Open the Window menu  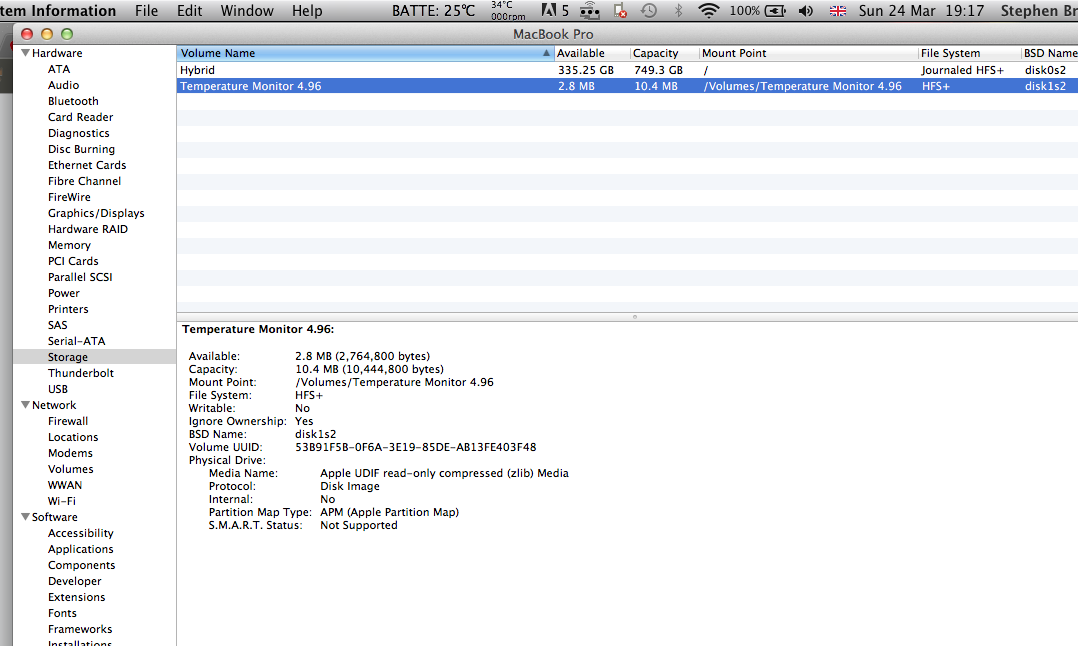point(247,11)
